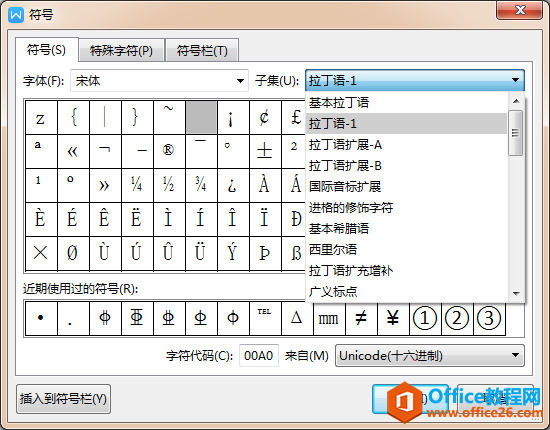This screenshot has width=550, height=430.
Task: Pick recent bullet • symbol
Action: coord(41,318)
